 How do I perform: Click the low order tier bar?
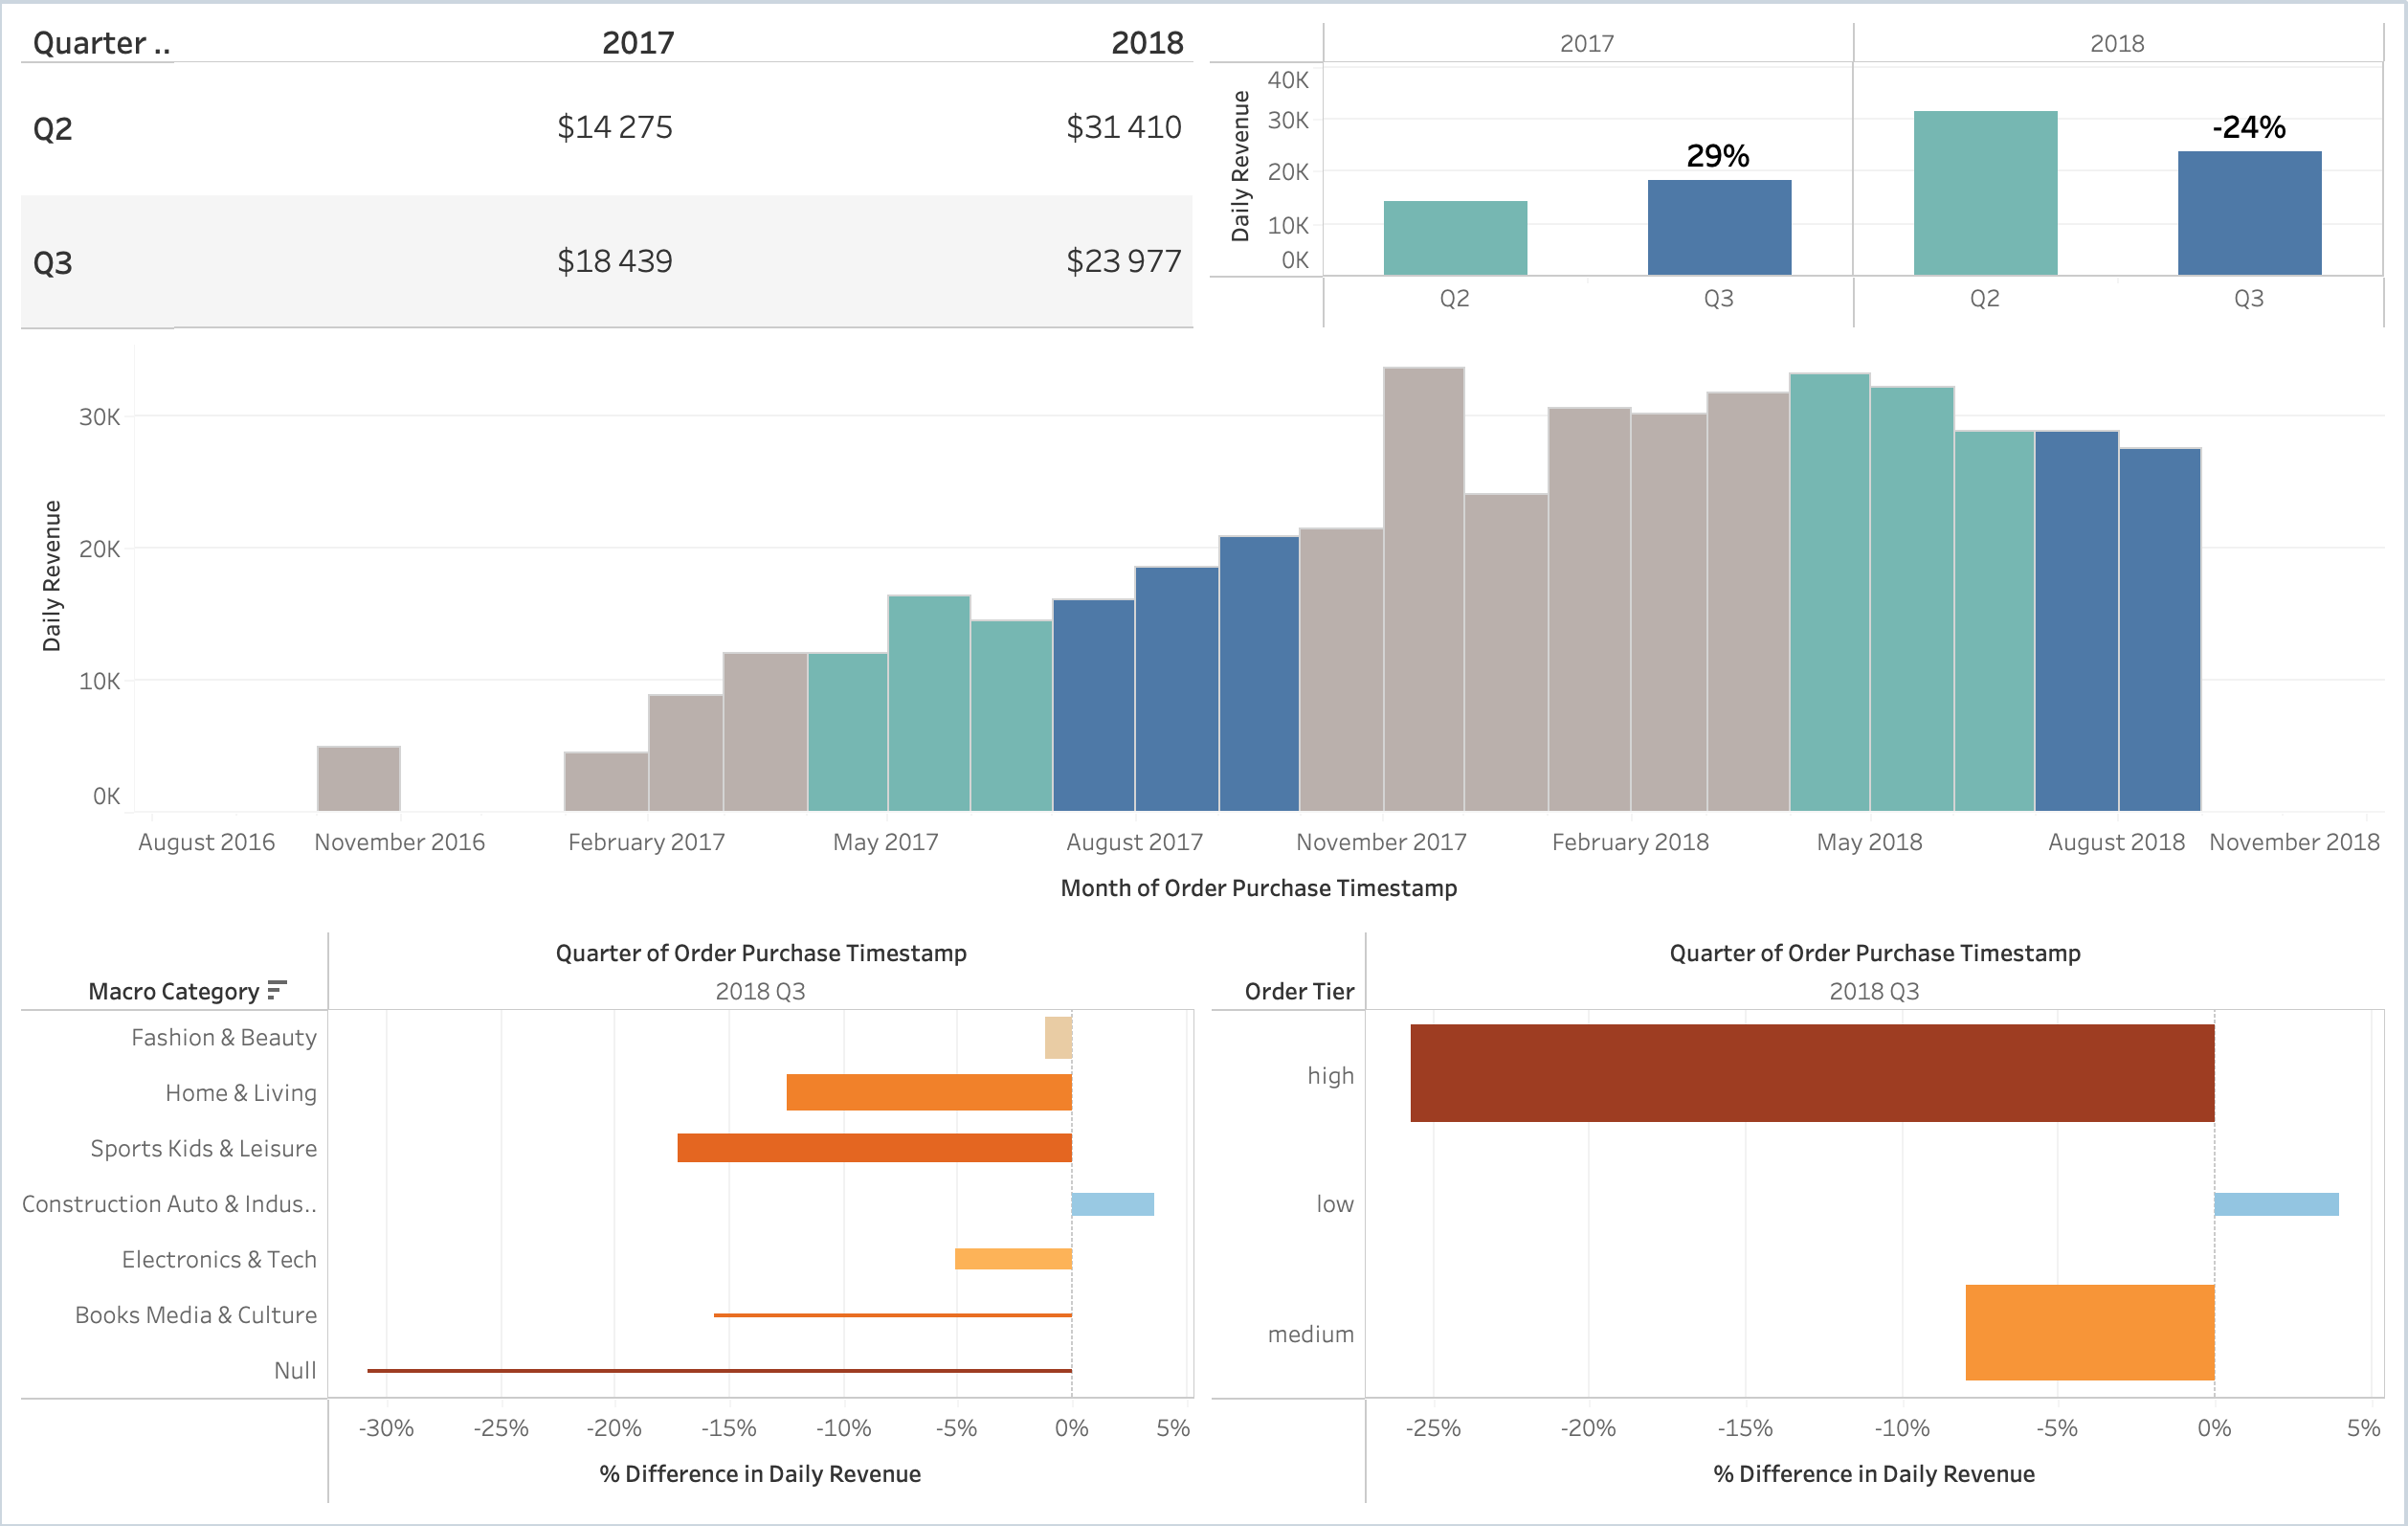point(2275,1204)
